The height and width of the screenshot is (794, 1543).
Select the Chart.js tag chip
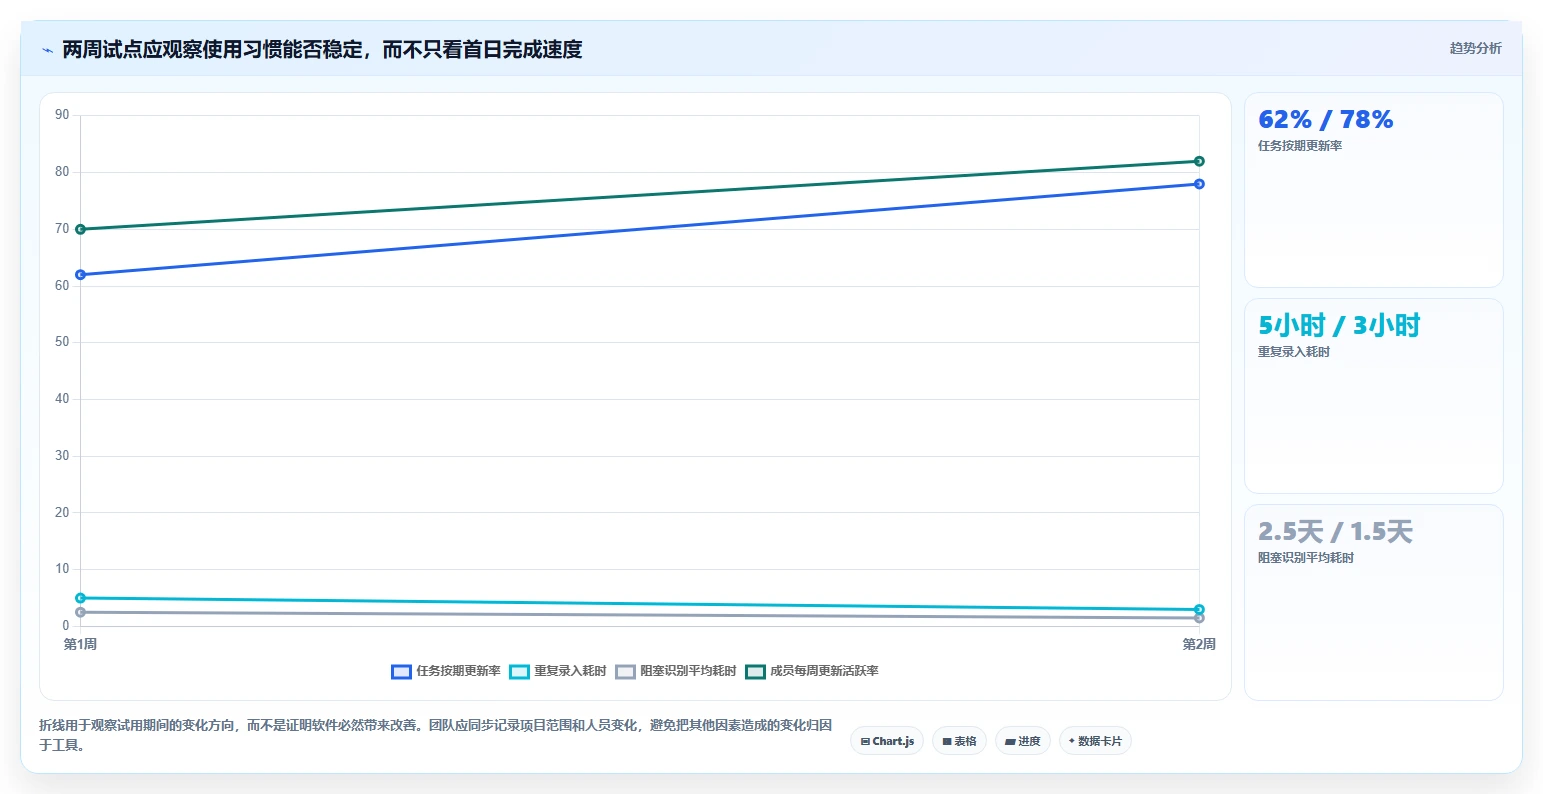(887, 741)
